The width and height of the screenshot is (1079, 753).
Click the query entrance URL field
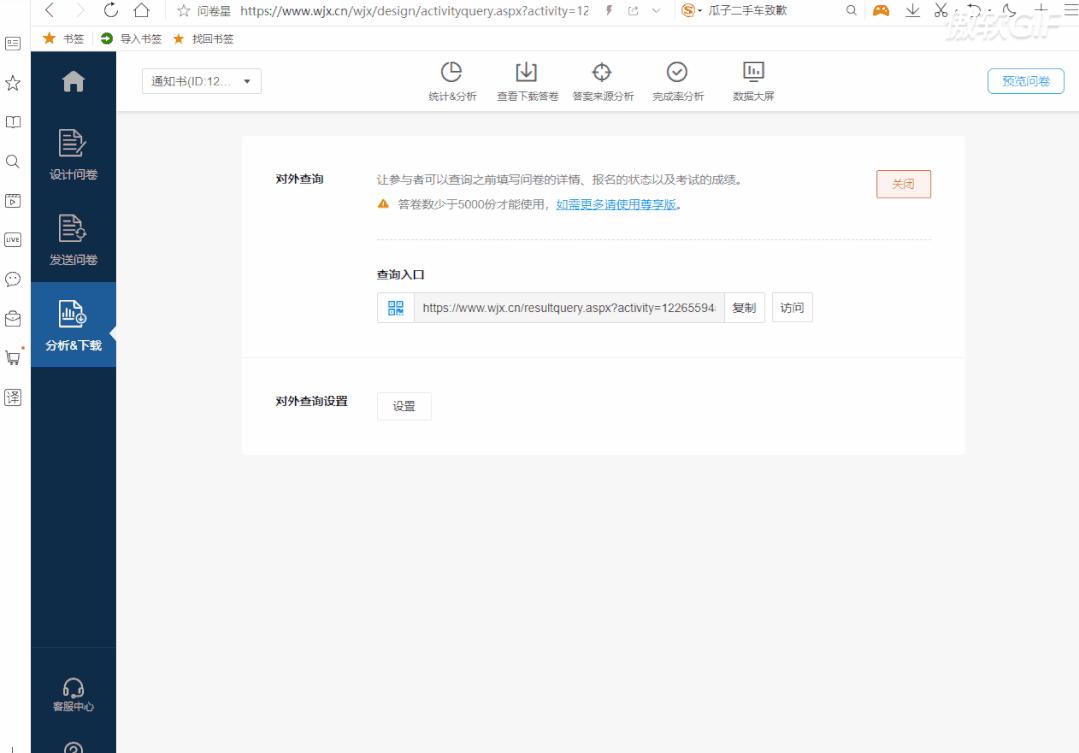tap(565, 307)
